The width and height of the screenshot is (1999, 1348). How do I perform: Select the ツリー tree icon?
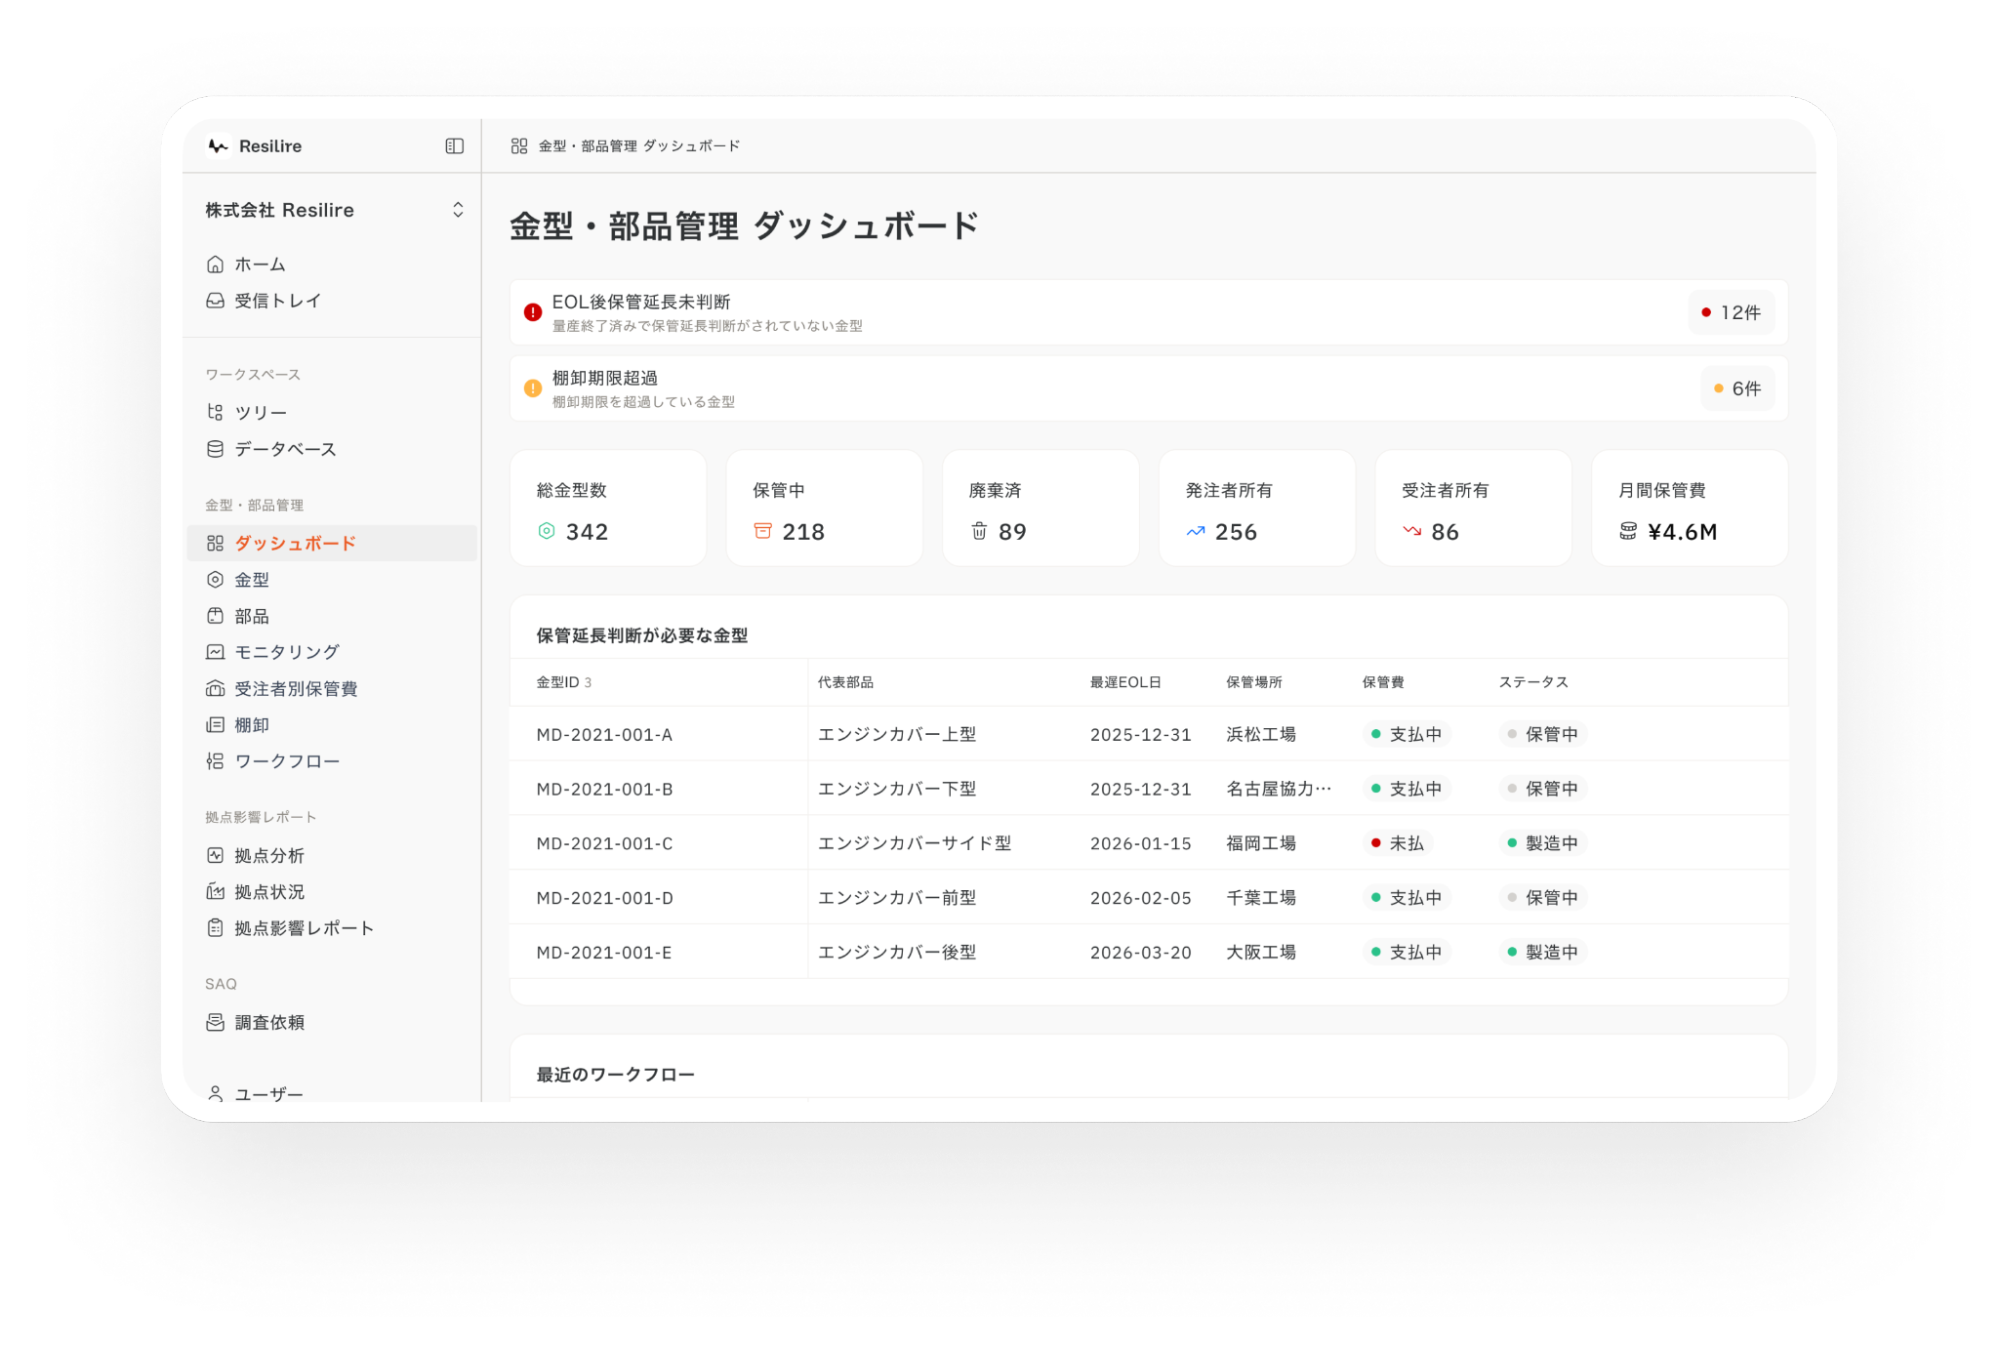[215, 412]
